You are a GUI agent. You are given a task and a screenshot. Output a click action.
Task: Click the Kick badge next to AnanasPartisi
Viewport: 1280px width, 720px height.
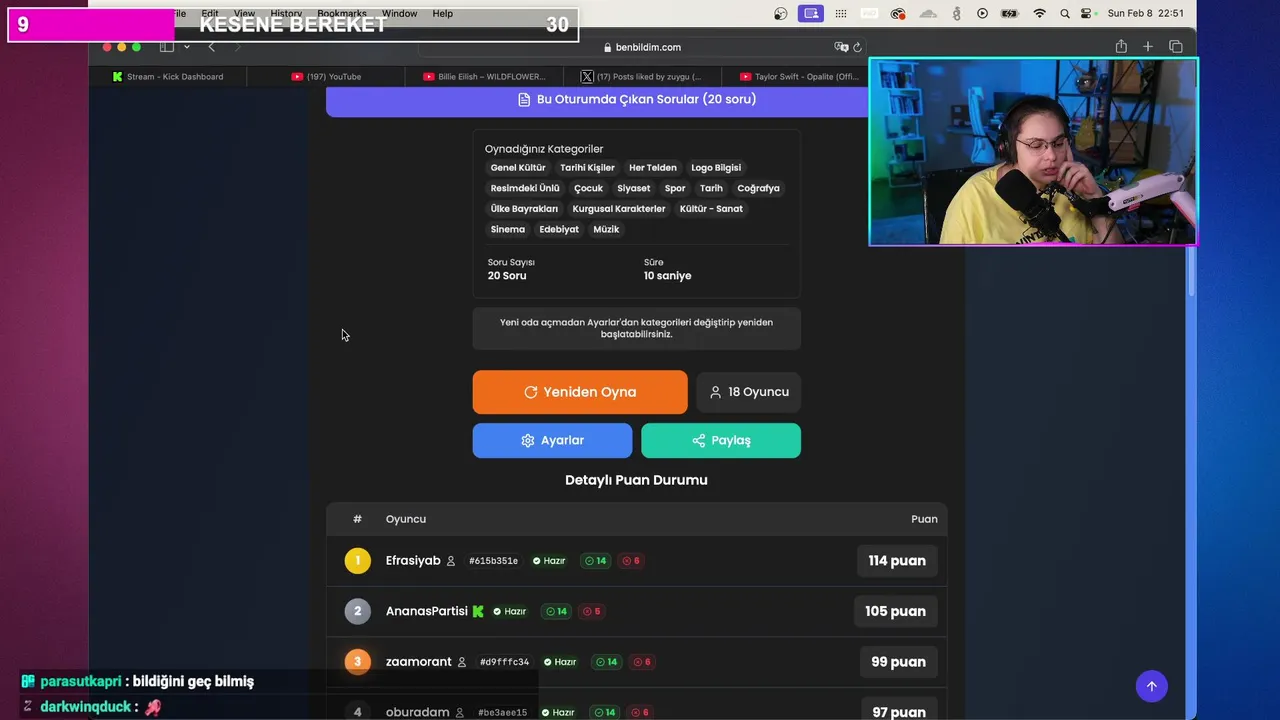[478, 611]
